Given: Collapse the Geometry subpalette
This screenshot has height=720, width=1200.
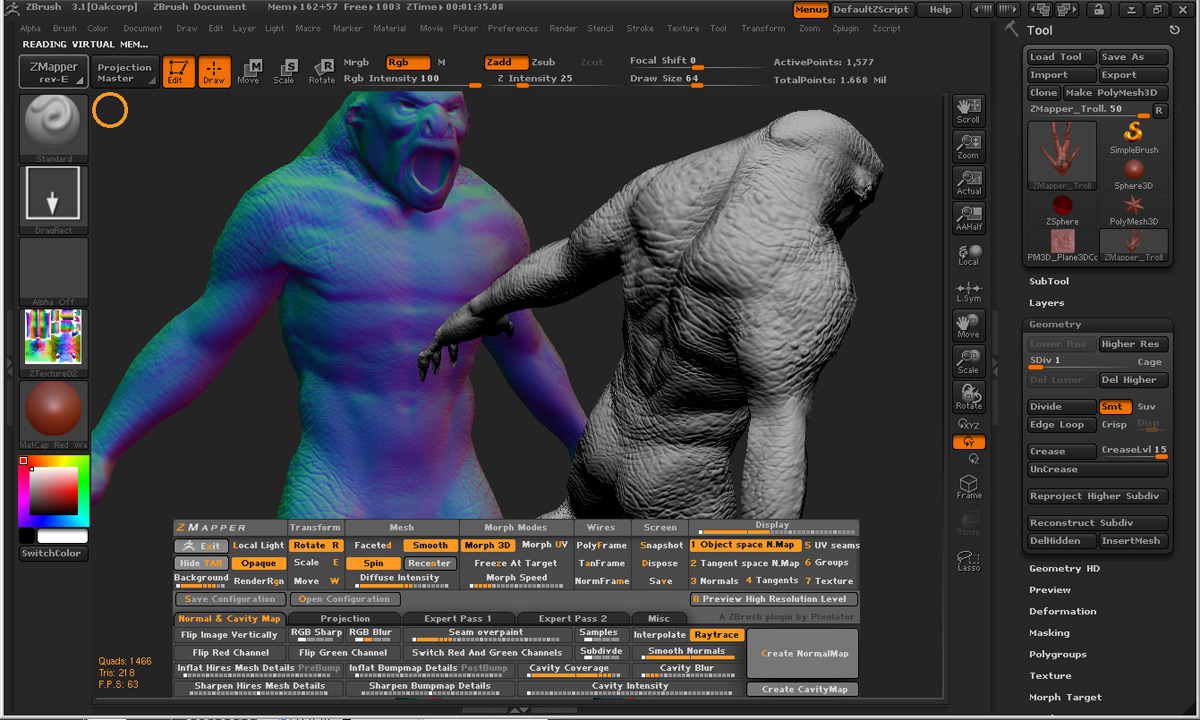Looking at the screenshot, I should (x=1055, y=324).
